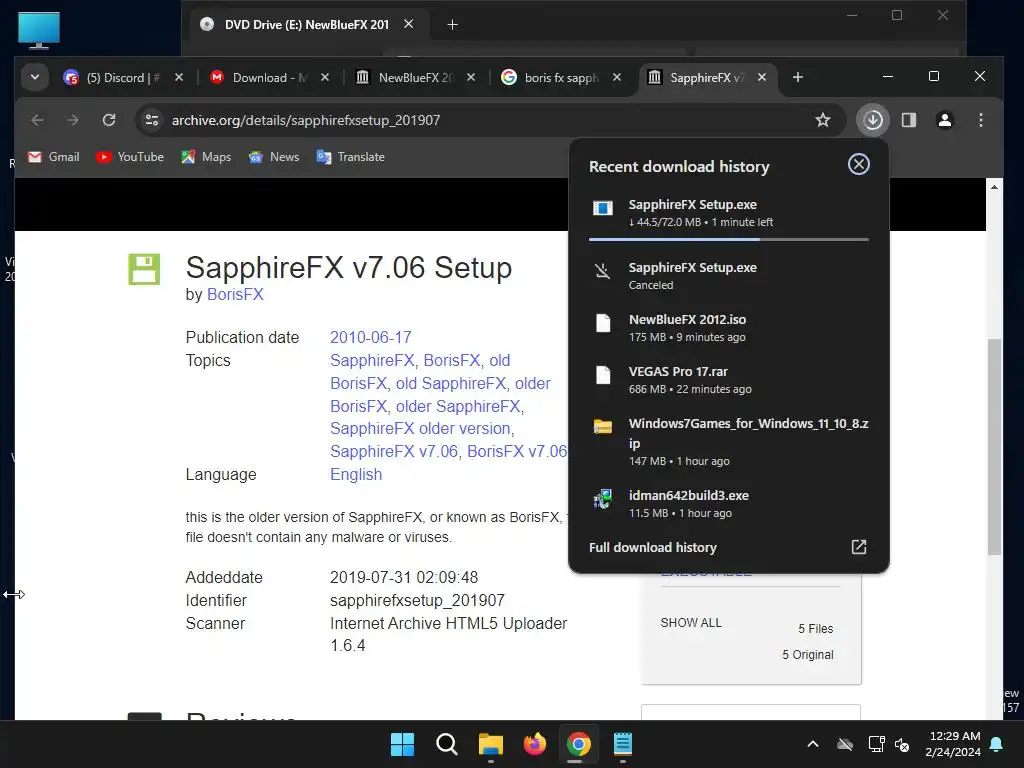Launch Firefox from the taskbar

[535, 744]
